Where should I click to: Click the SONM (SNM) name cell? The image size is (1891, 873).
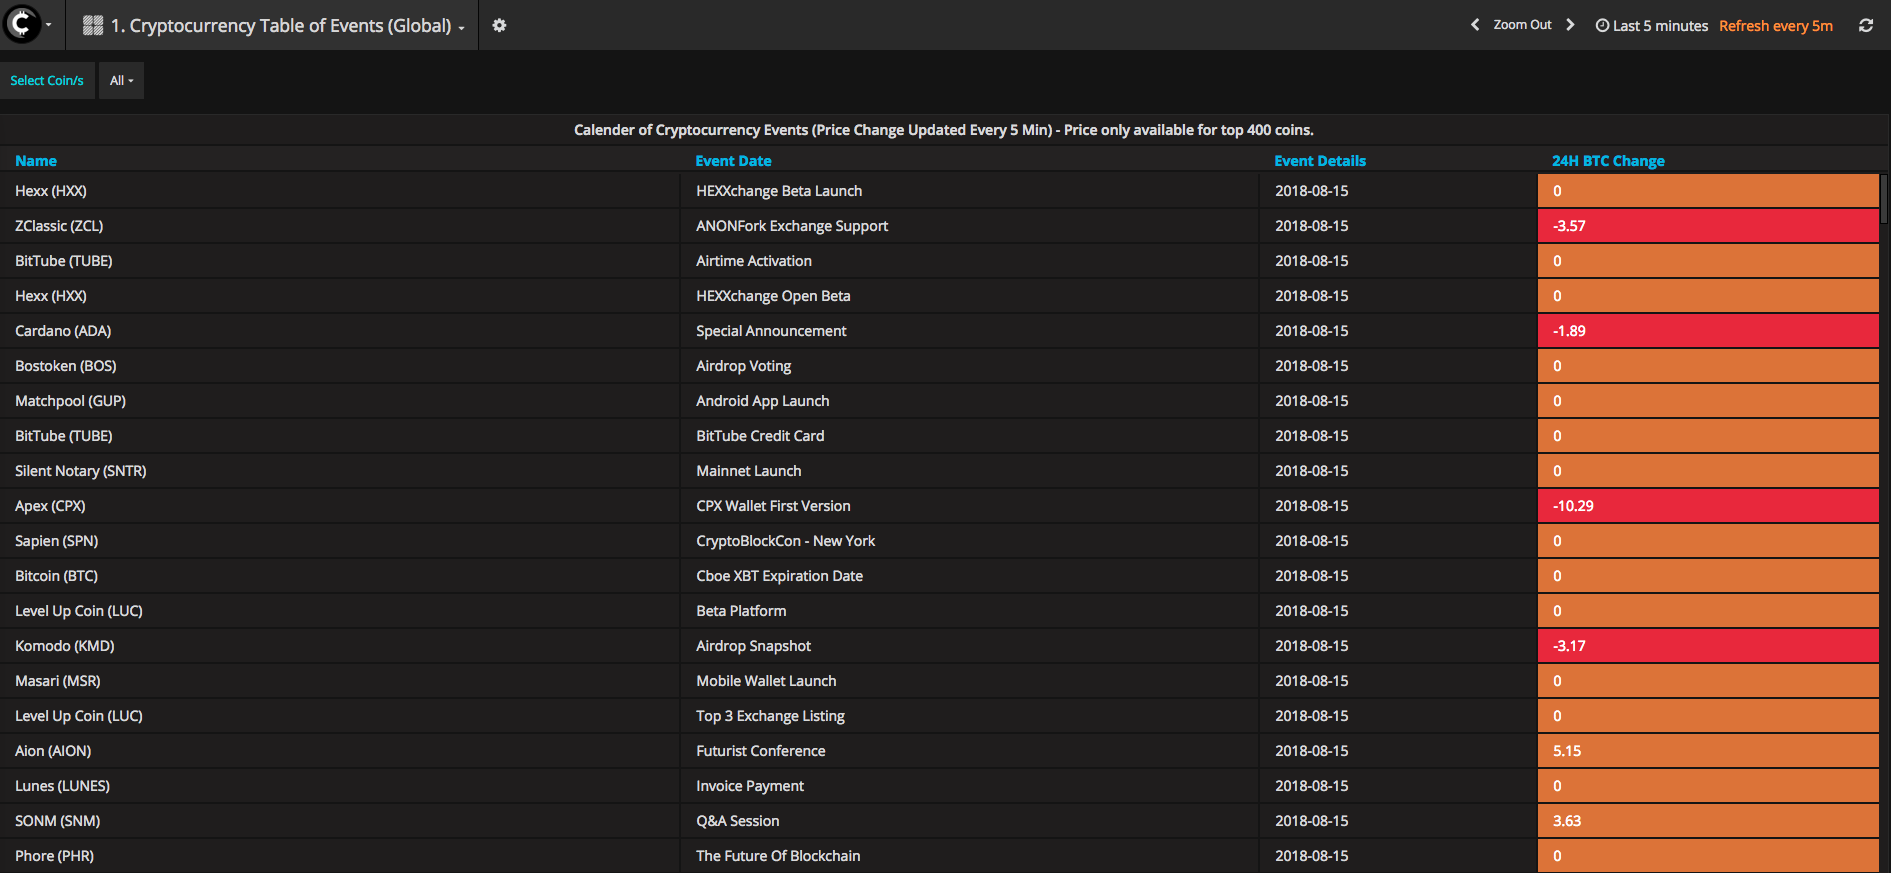click(x=340, y=821)
